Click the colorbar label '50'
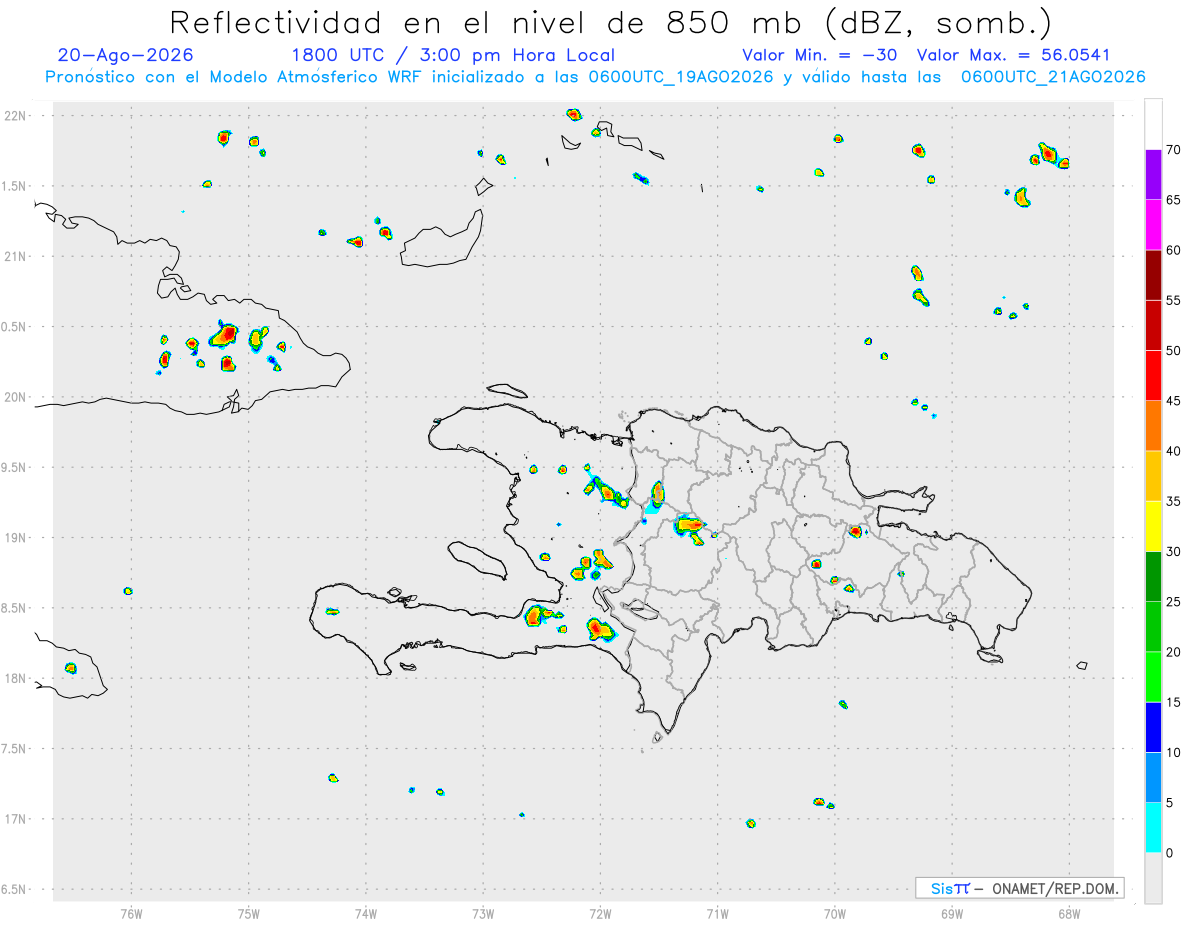The image size is (1200, 927). pos(1173,351)
